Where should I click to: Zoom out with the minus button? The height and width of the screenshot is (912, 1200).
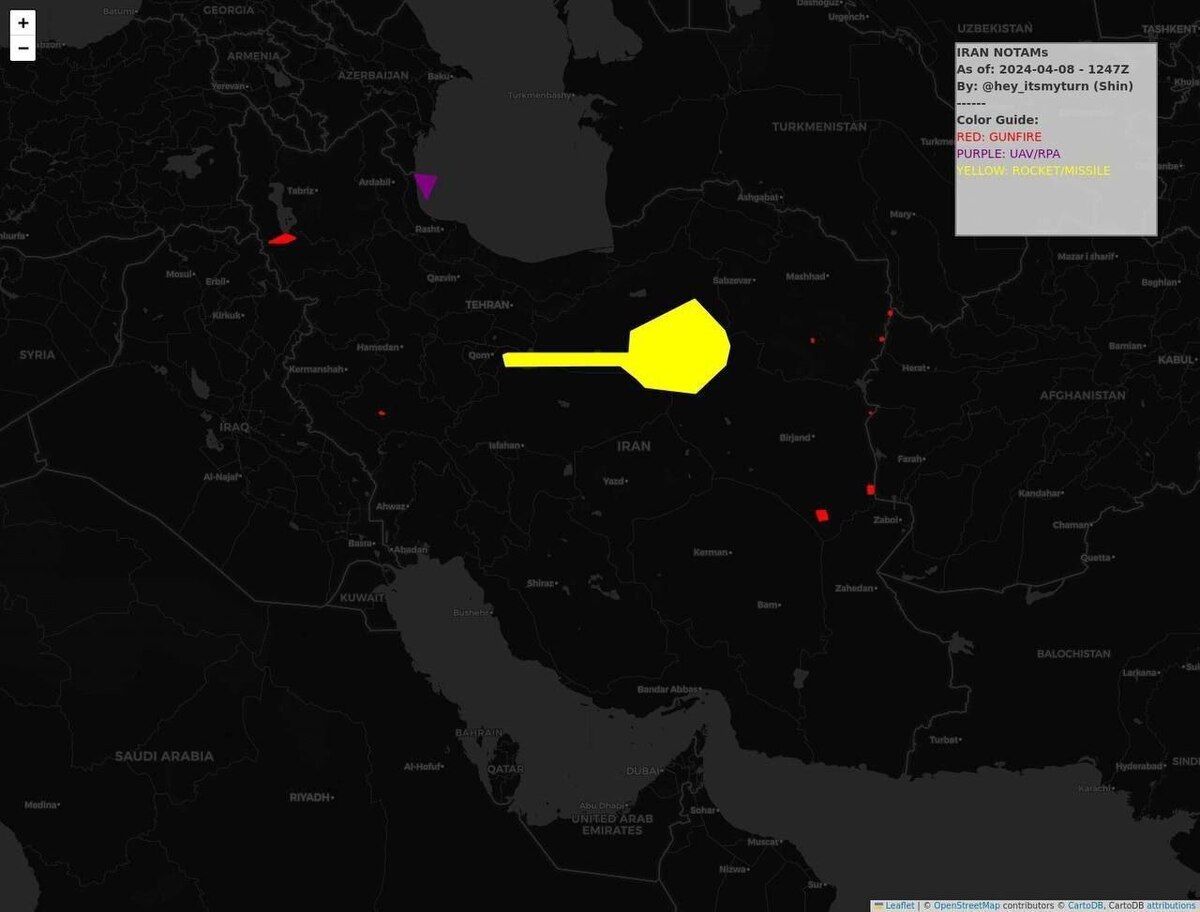(x=23, y=48)
